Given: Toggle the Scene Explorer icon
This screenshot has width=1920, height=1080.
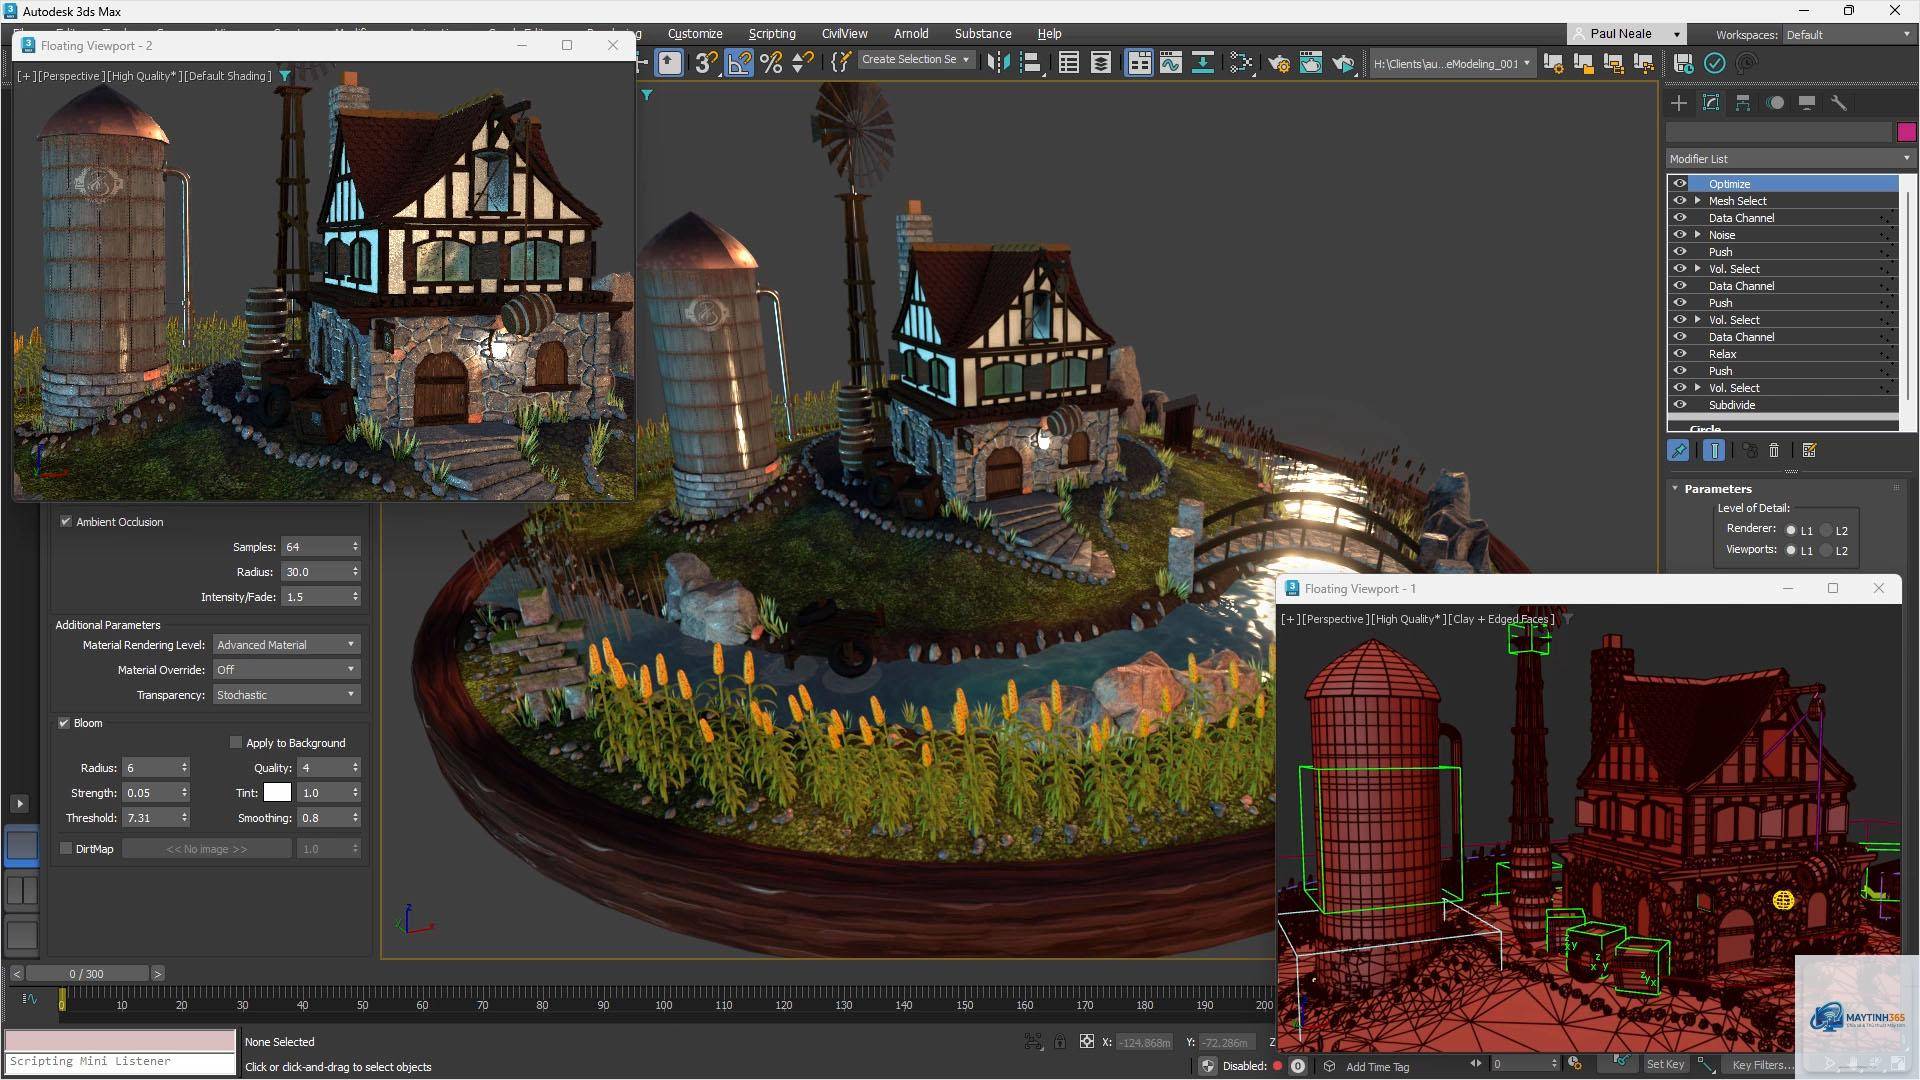Looking at the screenshot, I should (1069, 63).
